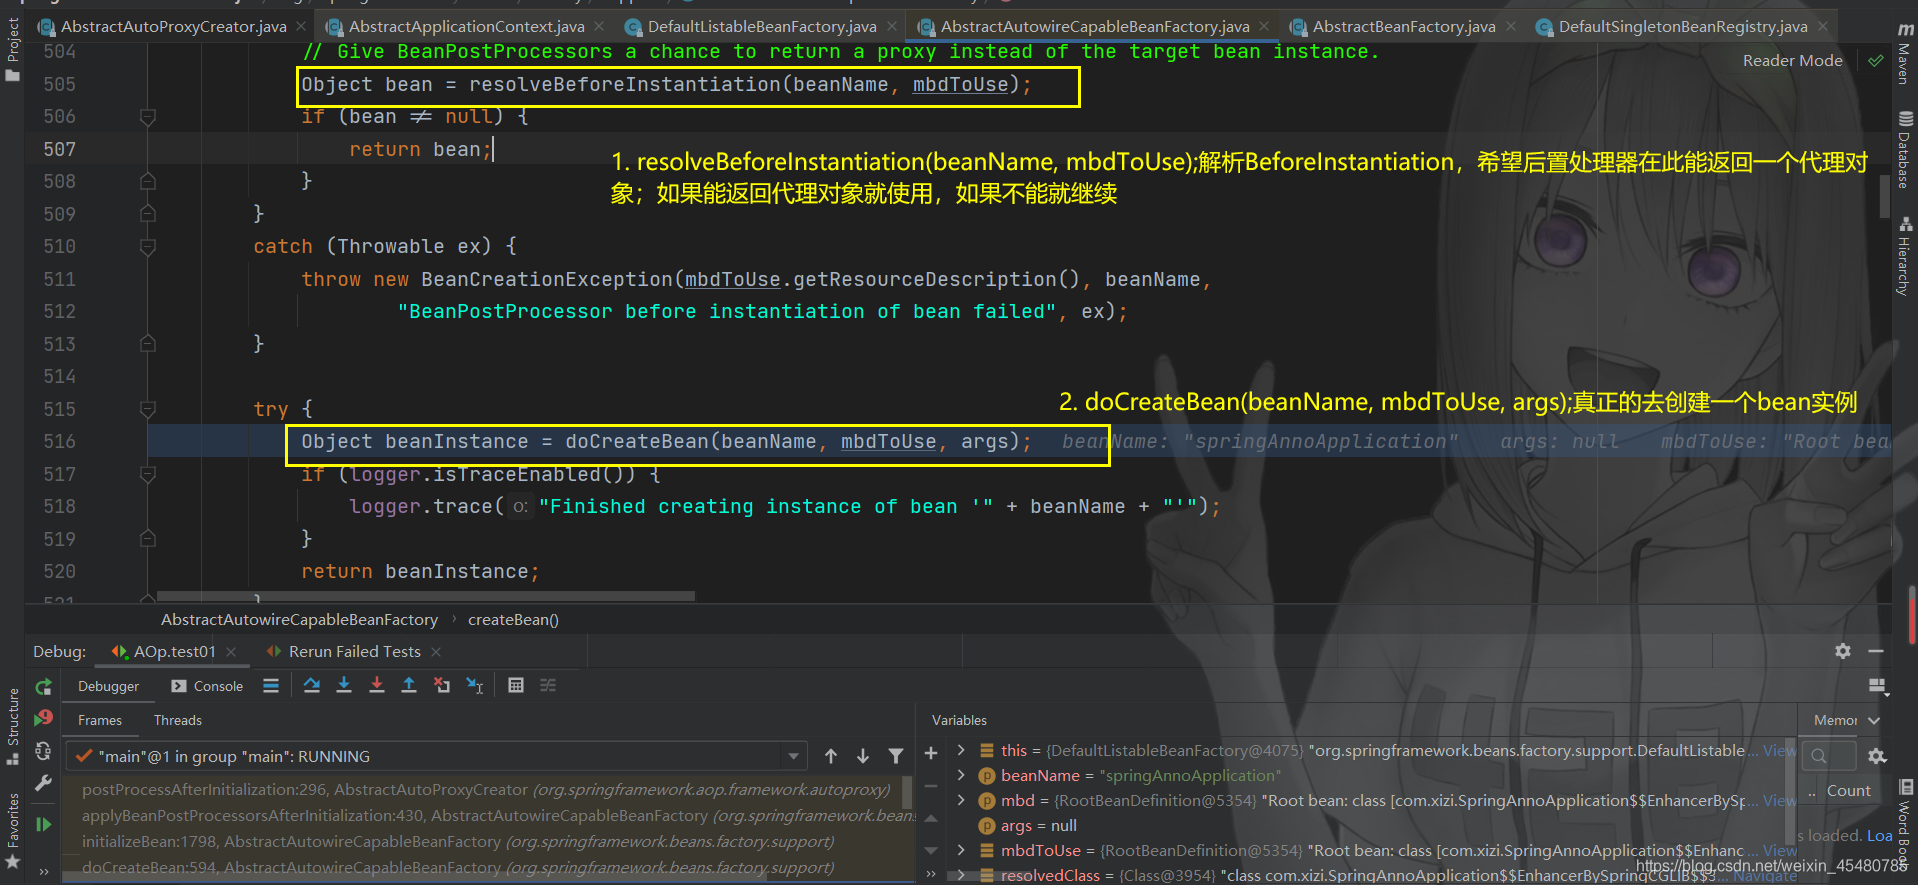This screenshot has height=885, width=1918.
Task: Click the Run to Cursor icon
Action: [x=475, y=686]
